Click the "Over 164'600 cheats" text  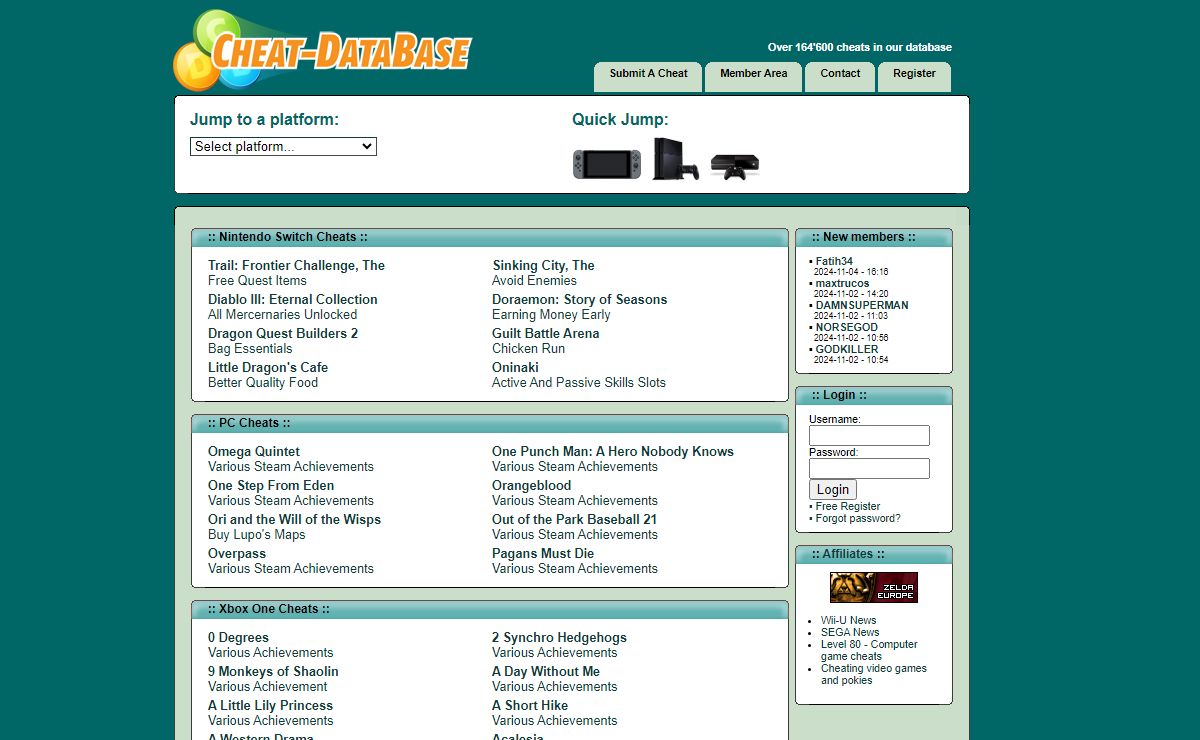[860, 47]
